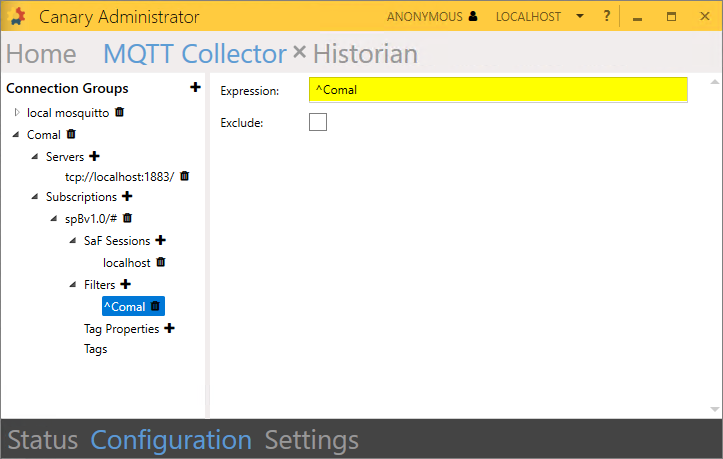Add a new subscription with plus icon
This screenshot has width=723, height=459.
coord(127,196)
